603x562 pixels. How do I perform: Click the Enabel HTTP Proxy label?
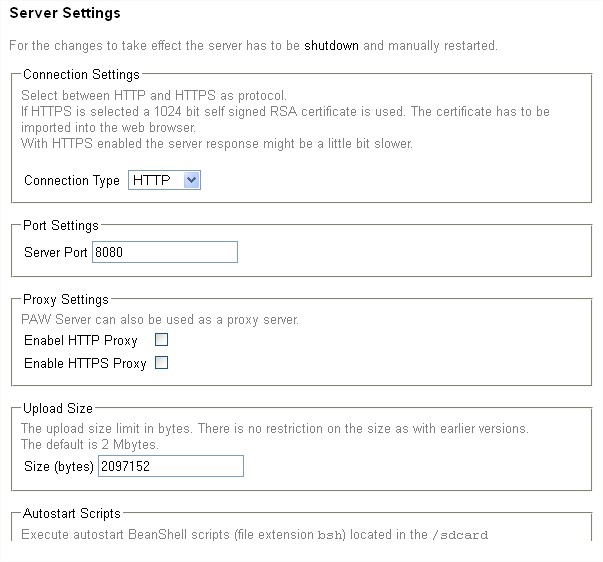point(81,341)
